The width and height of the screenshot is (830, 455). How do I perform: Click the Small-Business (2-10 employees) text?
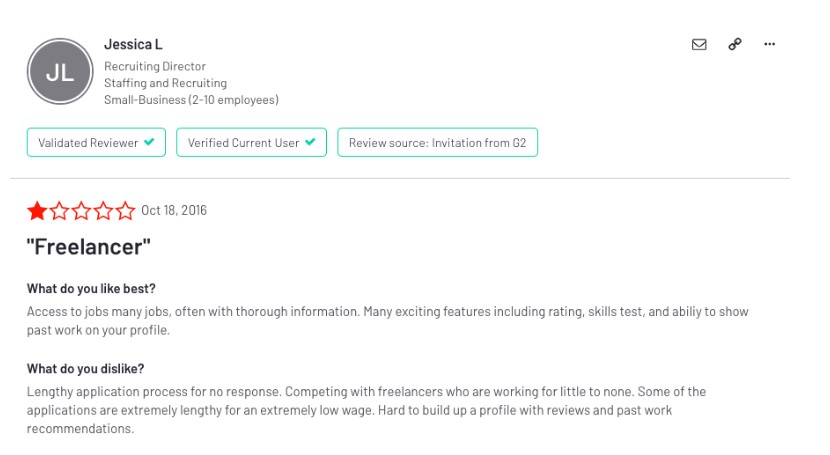tap(191, 100)
